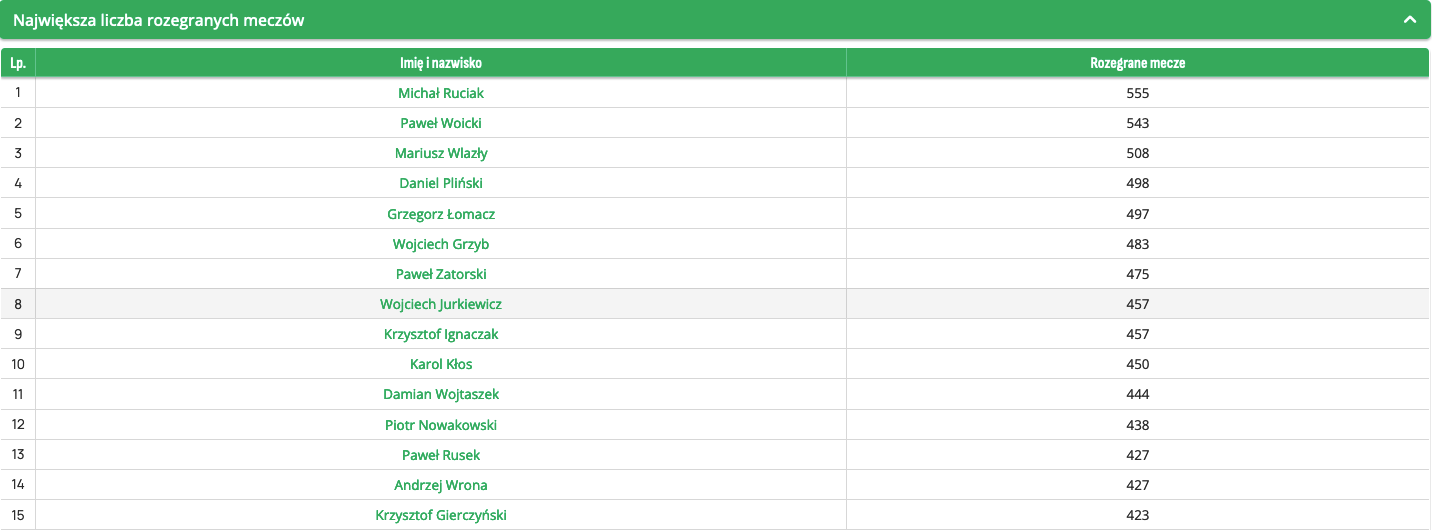Click the 'Rozegrane mecze' column header
1432x530 pixels.
click(1138, 63)
